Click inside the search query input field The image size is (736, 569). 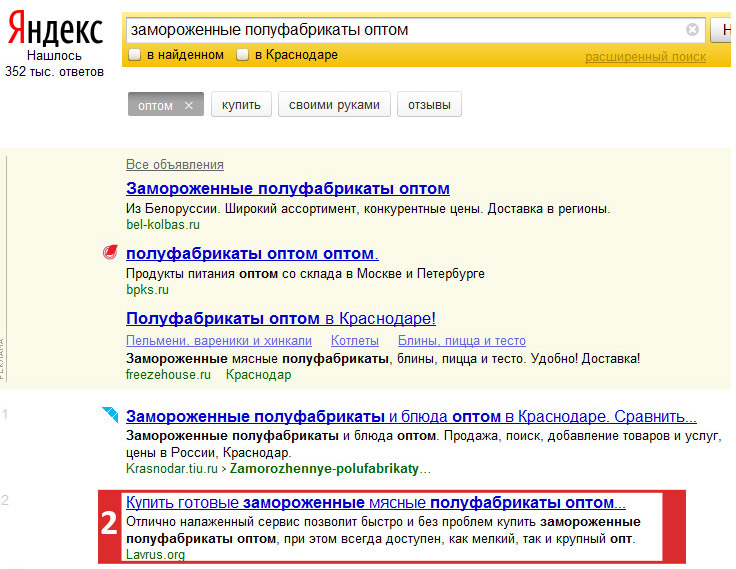click(x=406, y=30)
